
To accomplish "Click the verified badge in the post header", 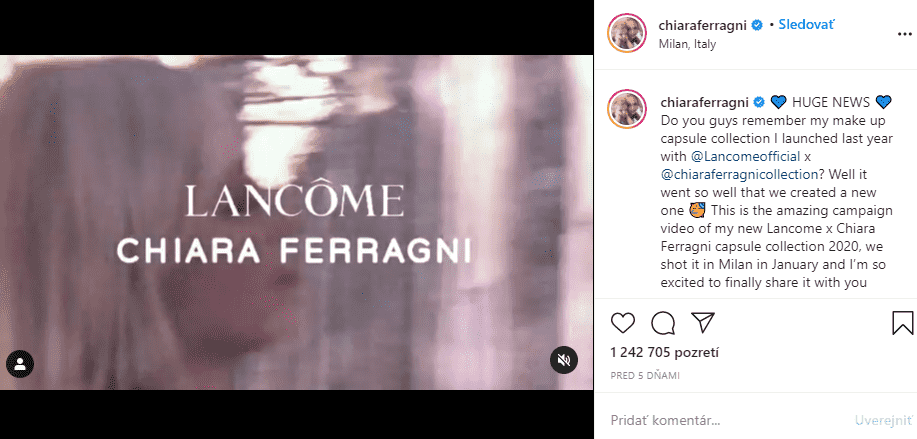I will click(x=757, y=25).
